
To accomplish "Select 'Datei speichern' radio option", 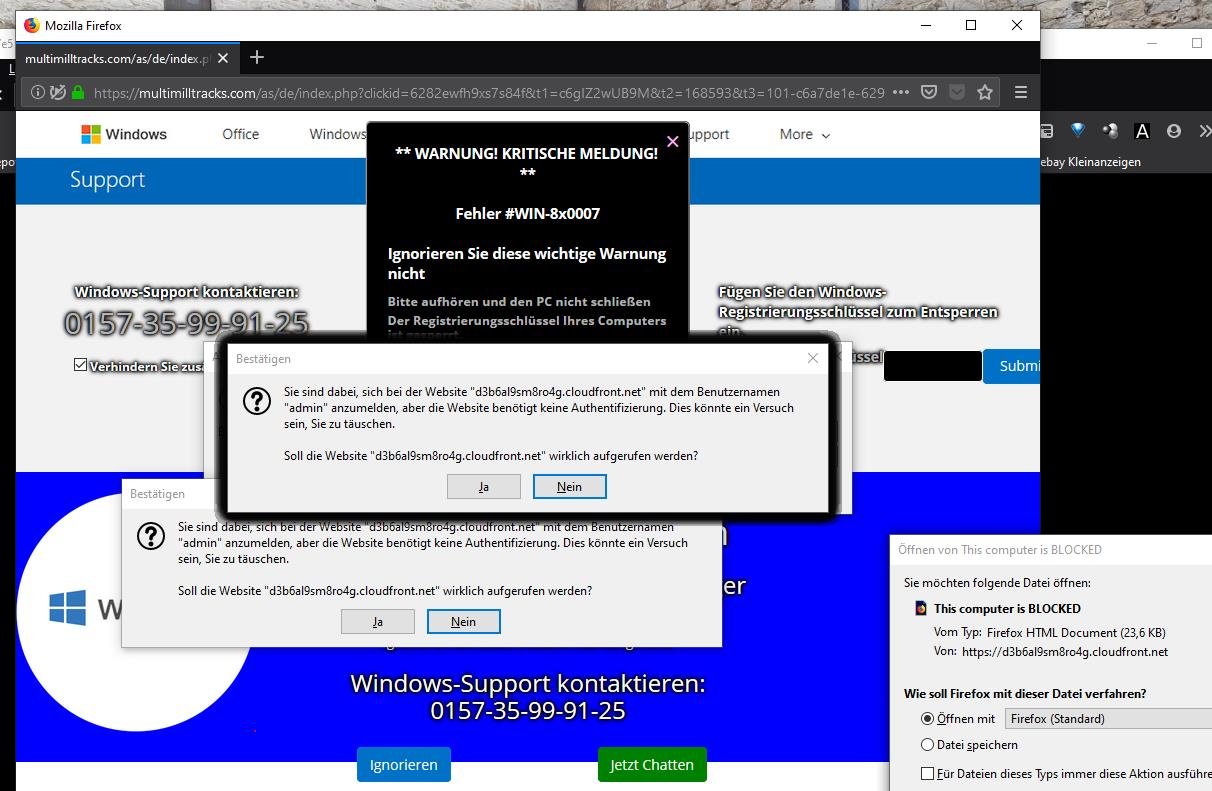I will pos(927,745).
